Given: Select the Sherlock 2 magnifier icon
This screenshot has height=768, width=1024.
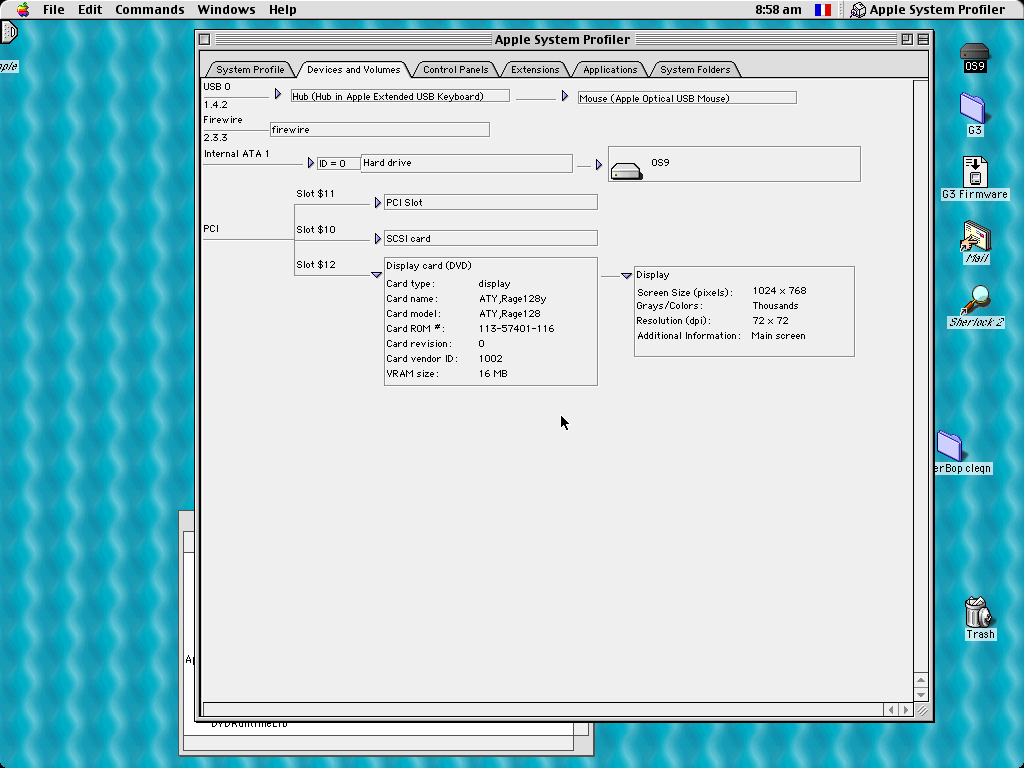Looking at the screenshot, I should point(975,300).
